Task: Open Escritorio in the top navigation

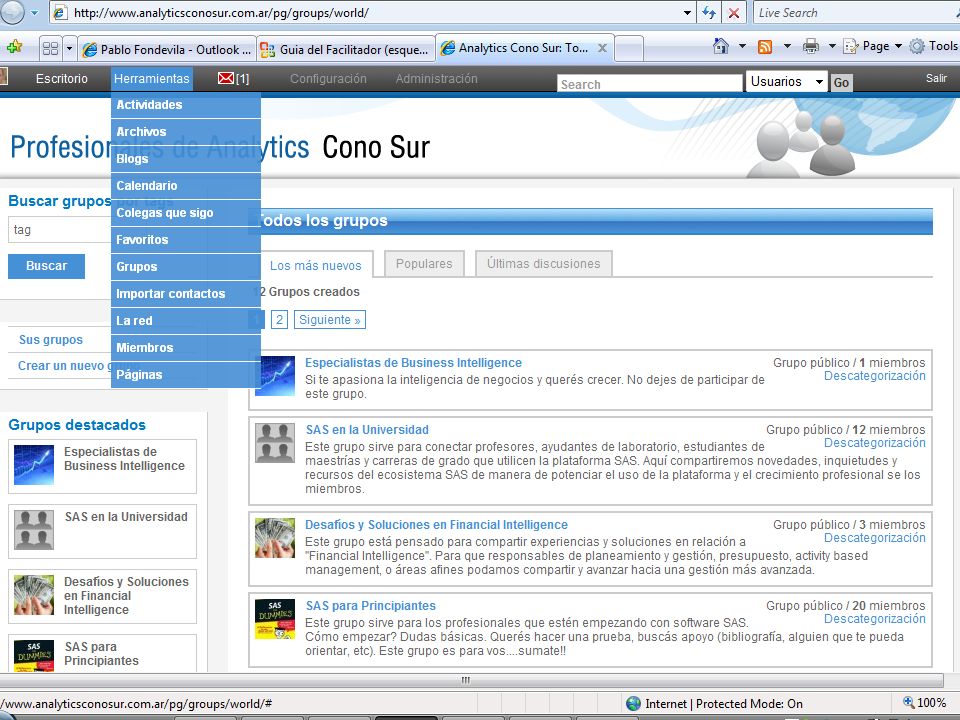Action: point(62,78)
